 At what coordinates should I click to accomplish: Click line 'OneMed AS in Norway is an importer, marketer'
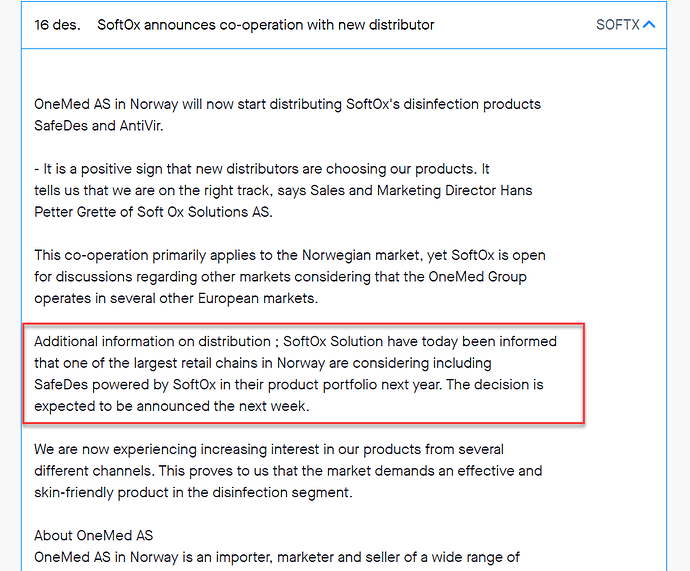(x=277, y=557)
